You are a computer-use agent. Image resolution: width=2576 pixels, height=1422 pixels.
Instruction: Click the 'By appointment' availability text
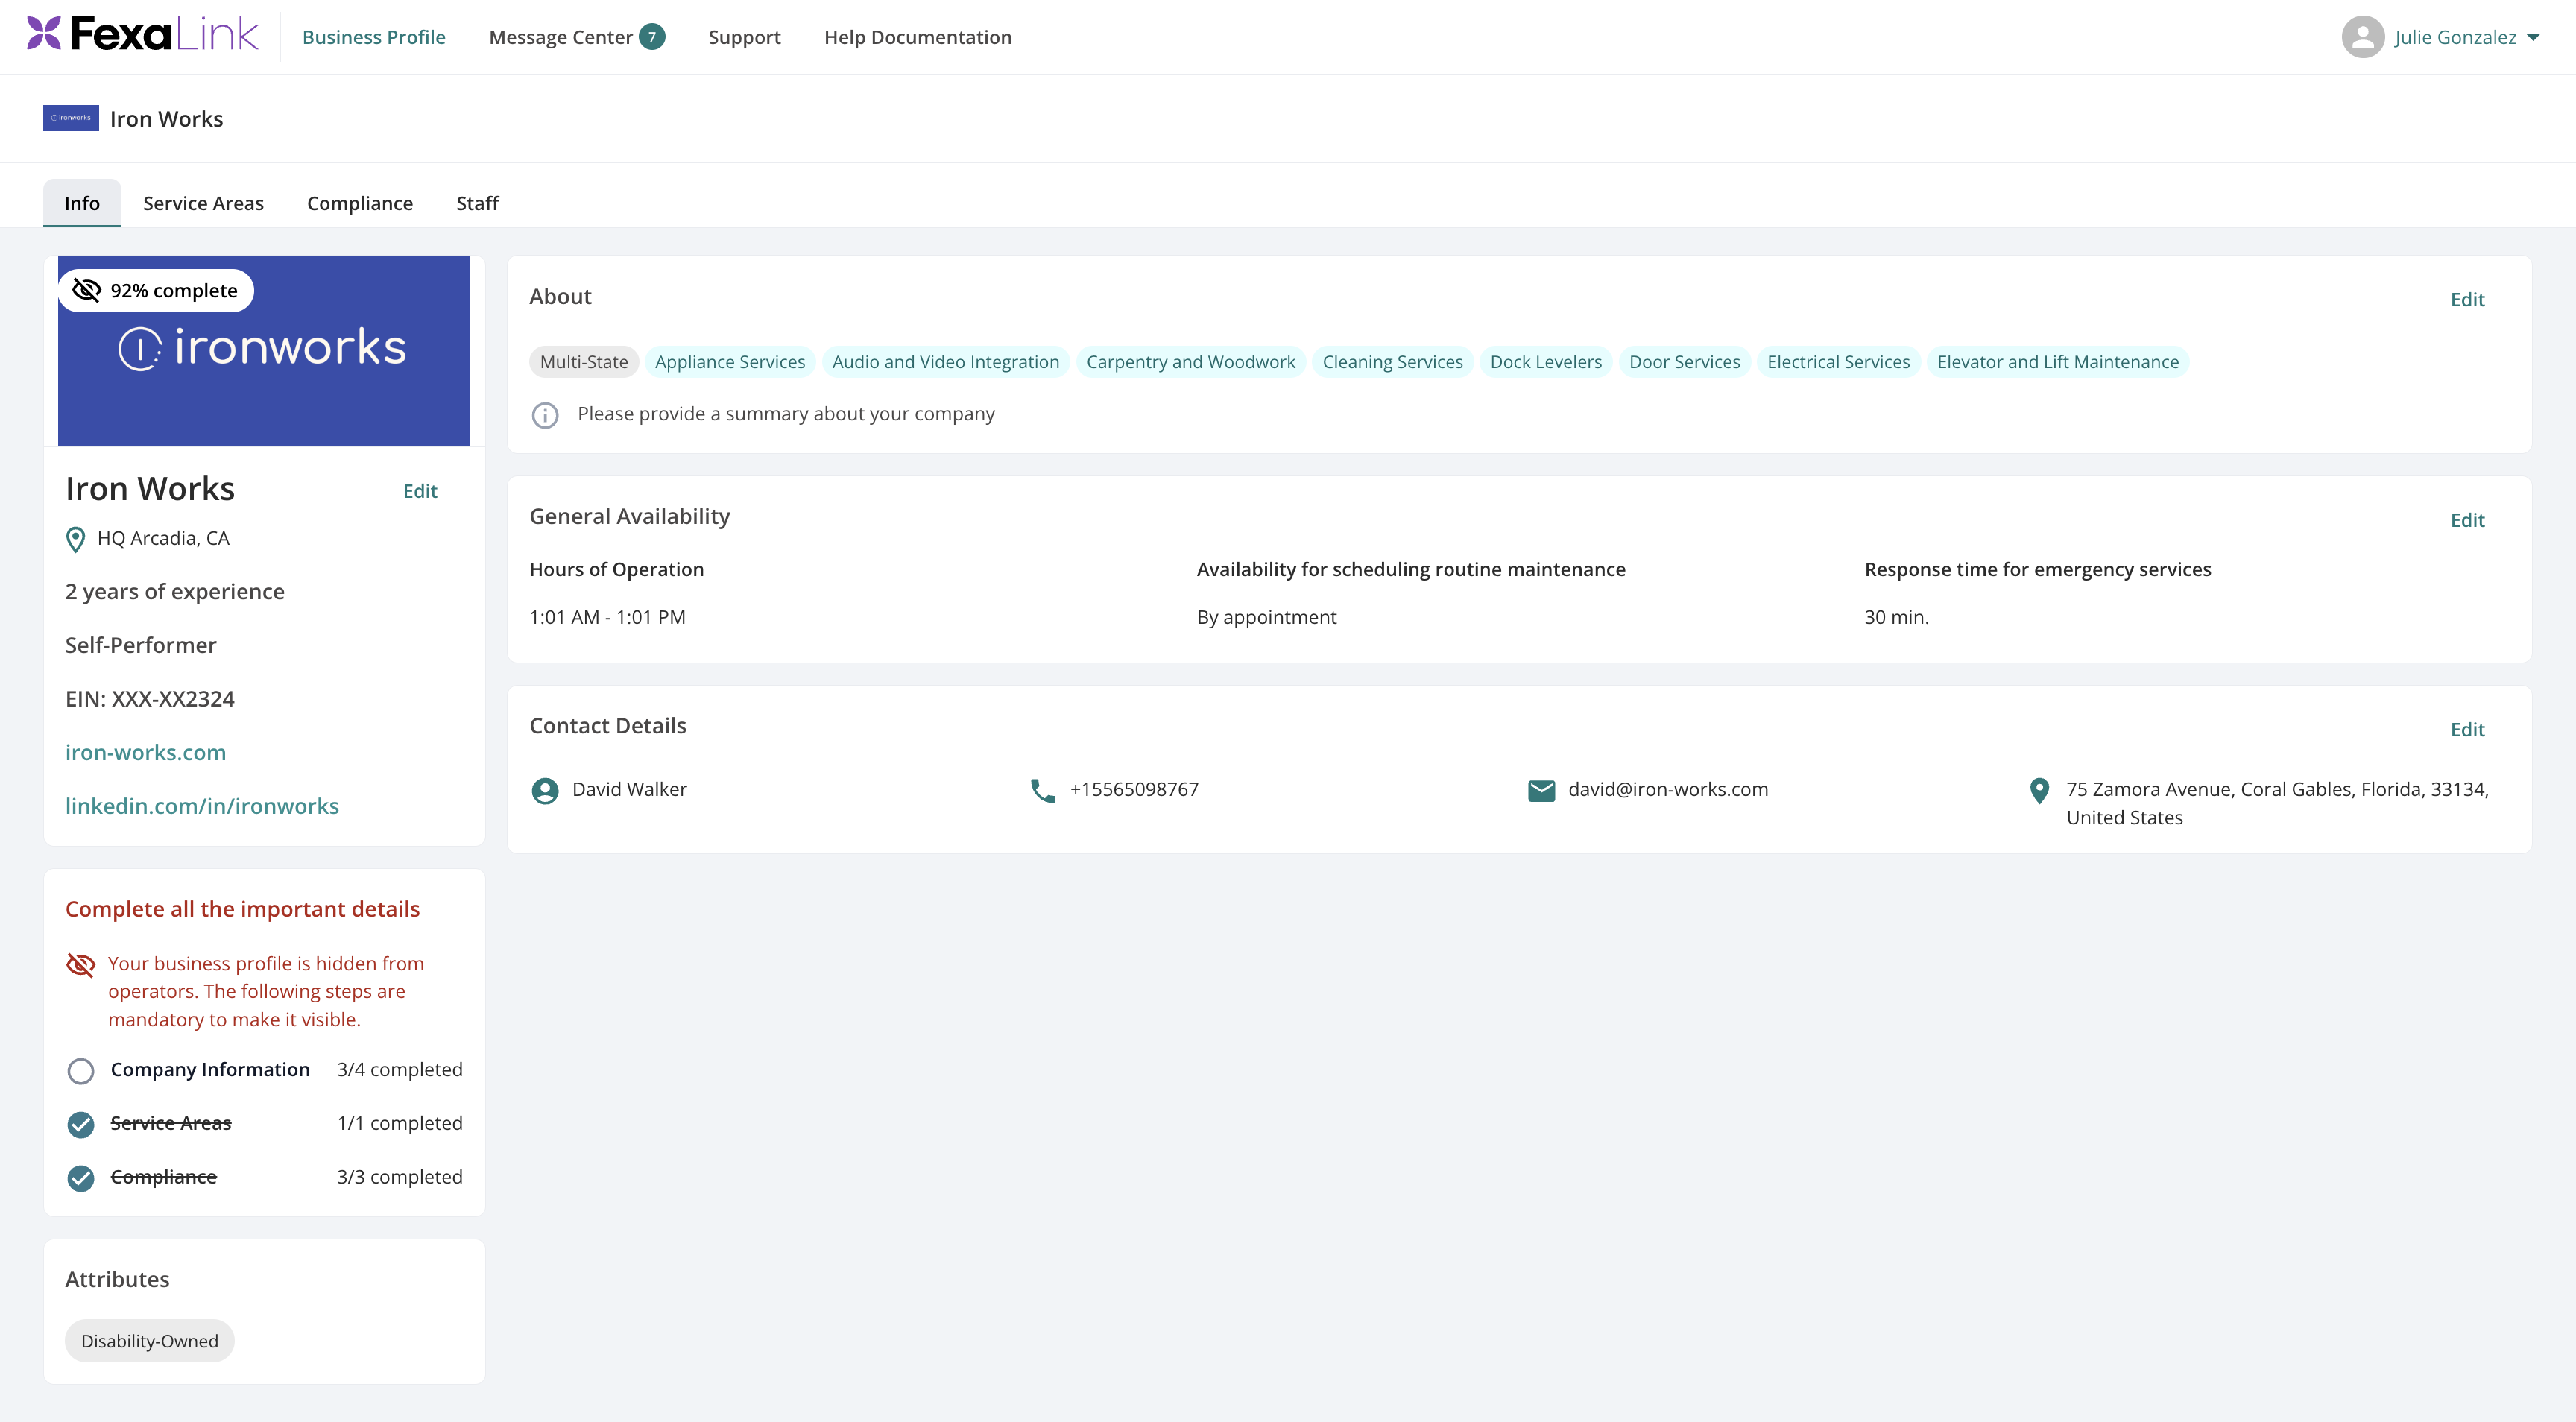(1266, 617)
